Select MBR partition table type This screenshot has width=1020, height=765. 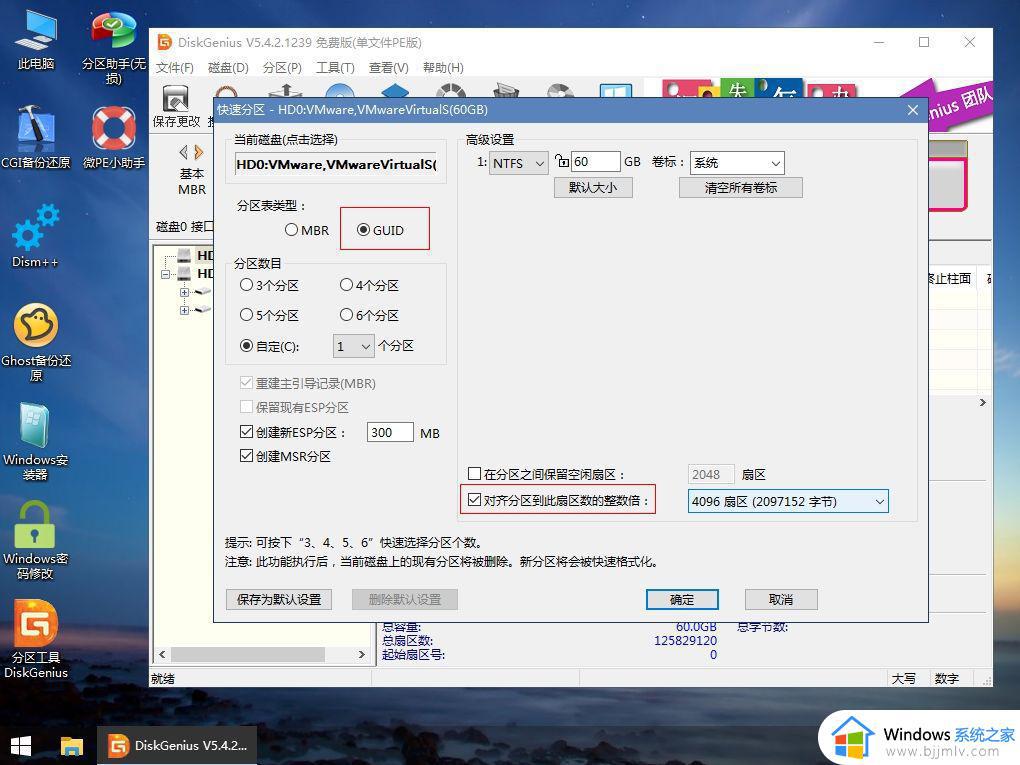pos(307,230)
